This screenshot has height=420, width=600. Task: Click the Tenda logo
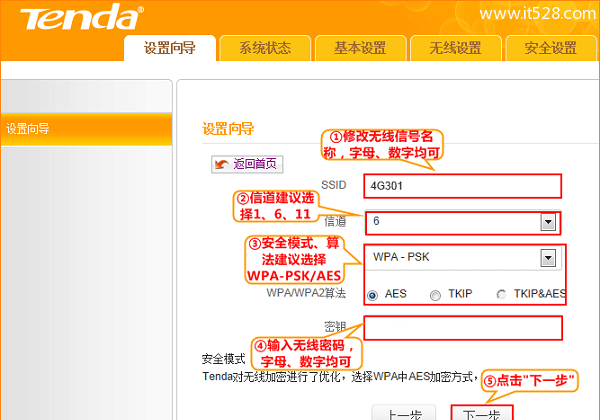tap(82, 17)
